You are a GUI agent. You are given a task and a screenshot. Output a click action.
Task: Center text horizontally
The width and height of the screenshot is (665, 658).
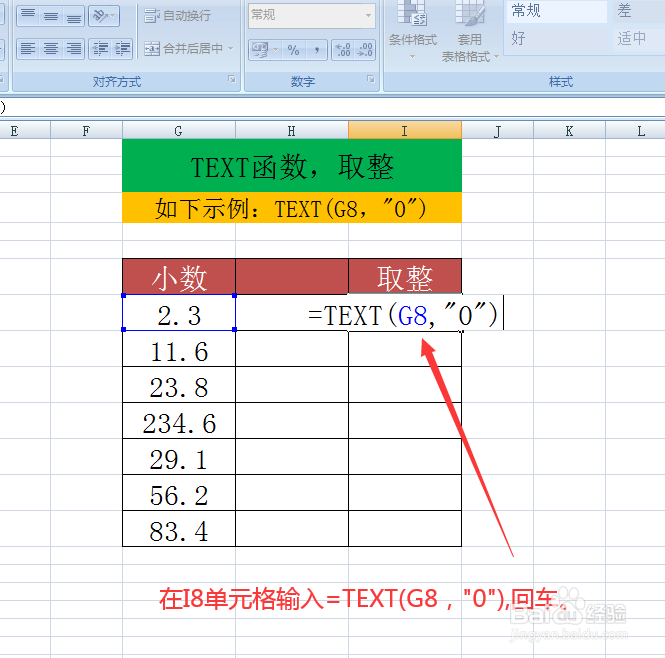[51, 49]
